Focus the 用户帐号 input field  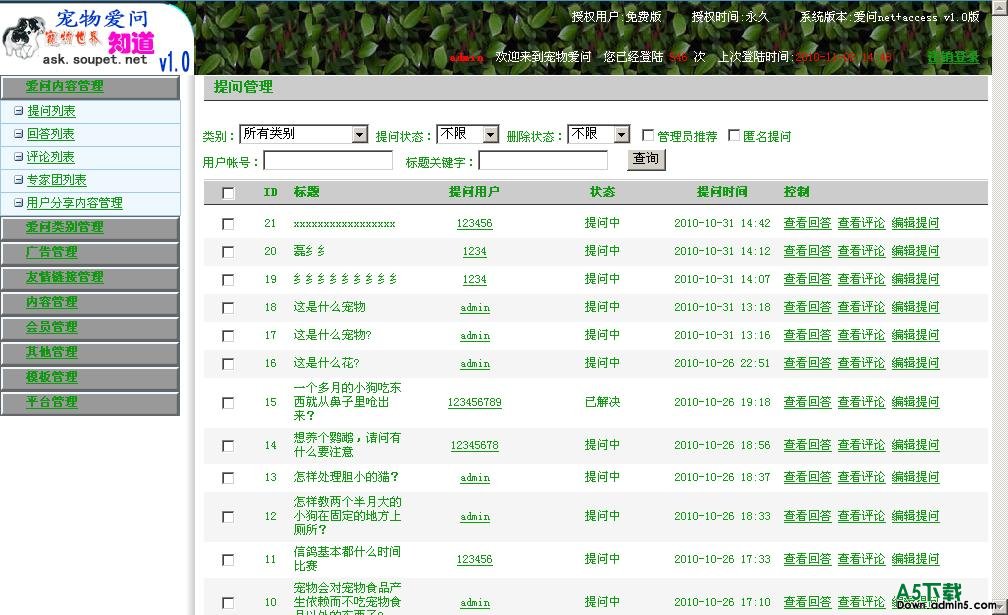coord(328,161)
